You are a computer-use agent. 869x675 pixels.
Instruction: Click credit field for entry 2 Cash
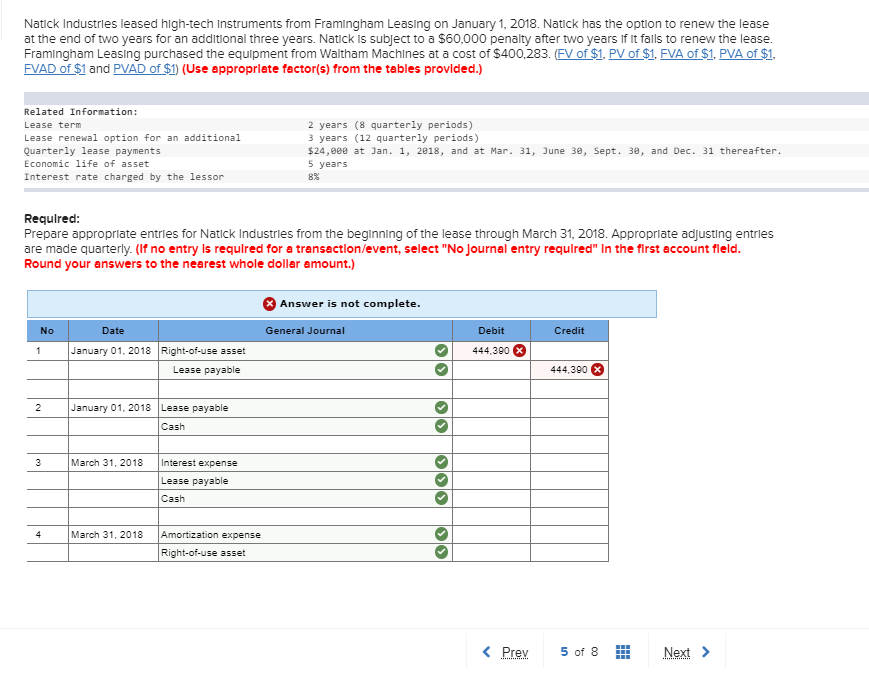point(569,426)
